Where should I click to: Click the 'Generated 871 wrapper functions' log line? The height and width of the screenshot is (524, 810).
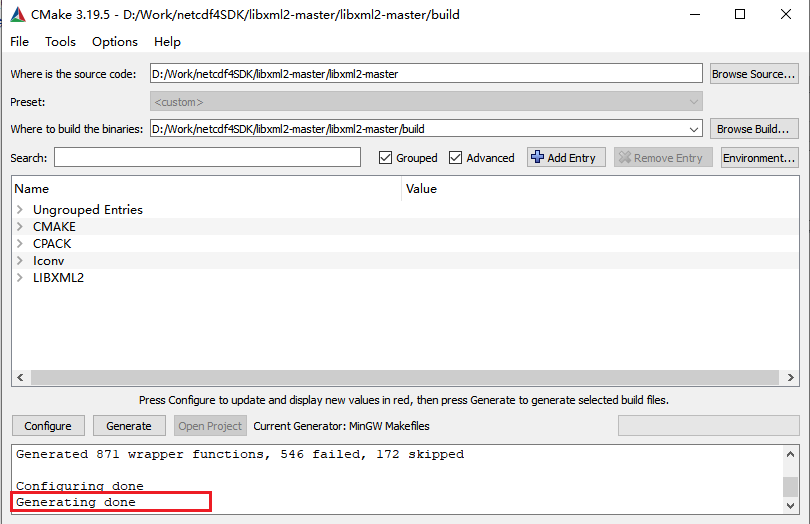240,454
